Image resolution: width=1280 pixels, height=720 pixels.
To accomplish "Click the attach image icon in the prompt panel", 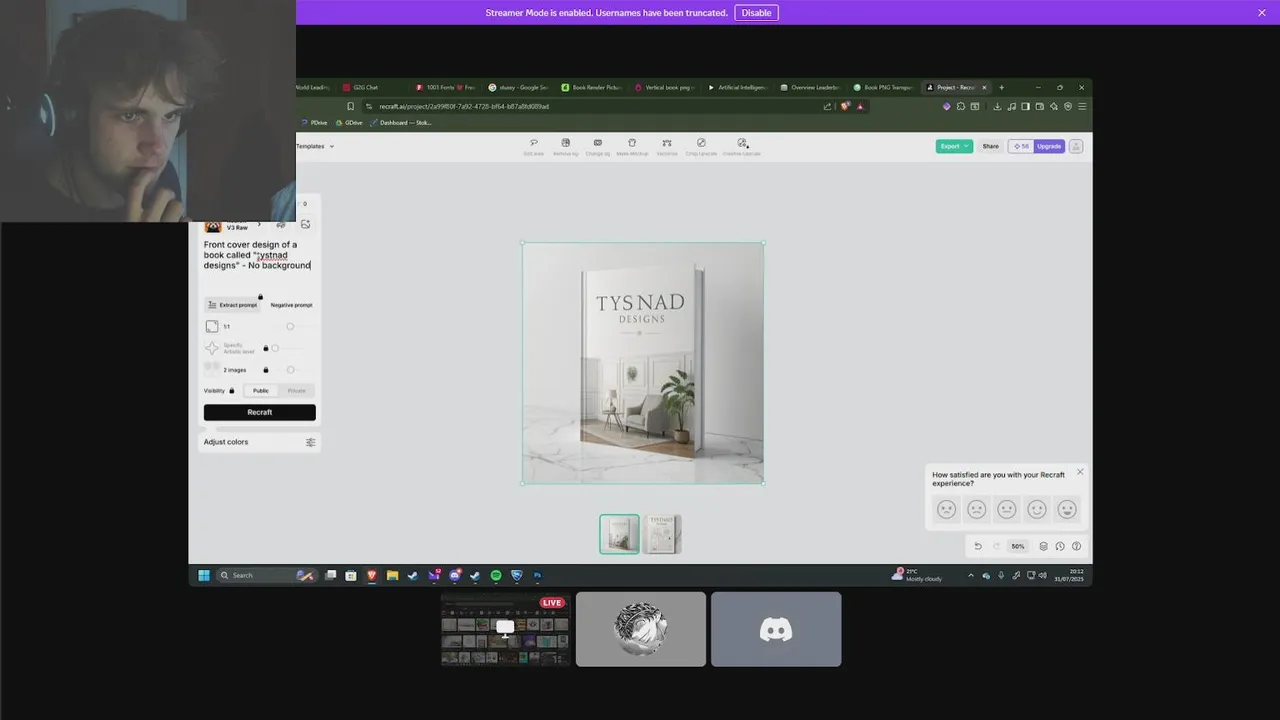I will point(306,224).
